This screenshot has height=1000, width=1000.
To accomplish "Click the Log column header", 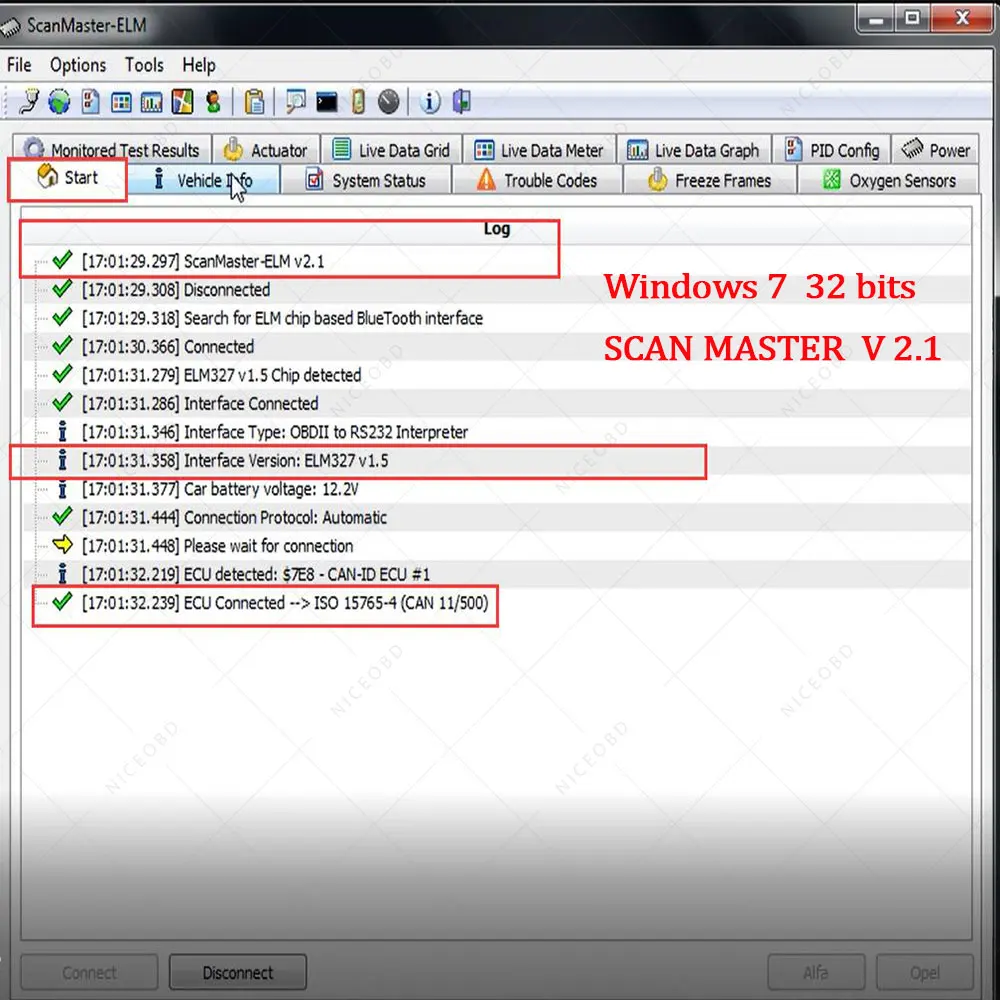I will point(496,229).
